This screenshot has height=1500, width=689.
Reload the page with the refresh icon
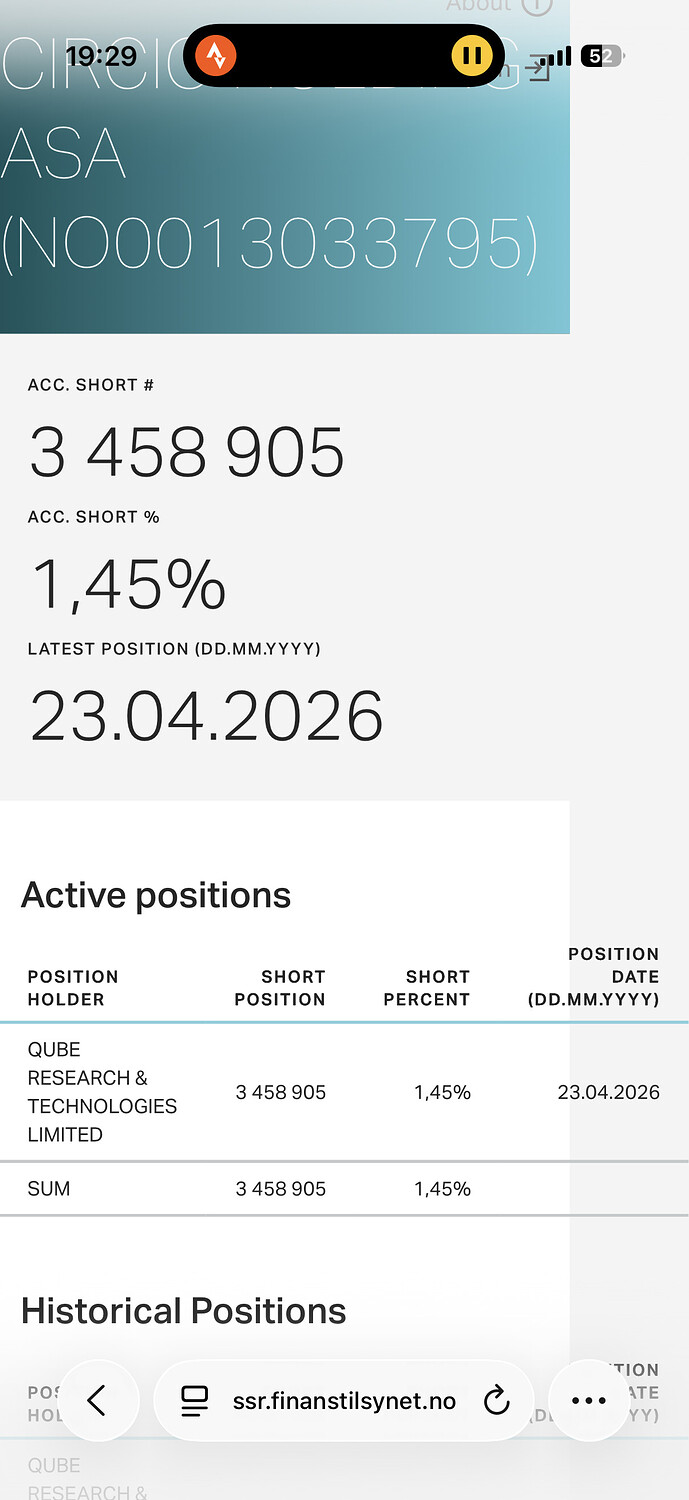497,1402
